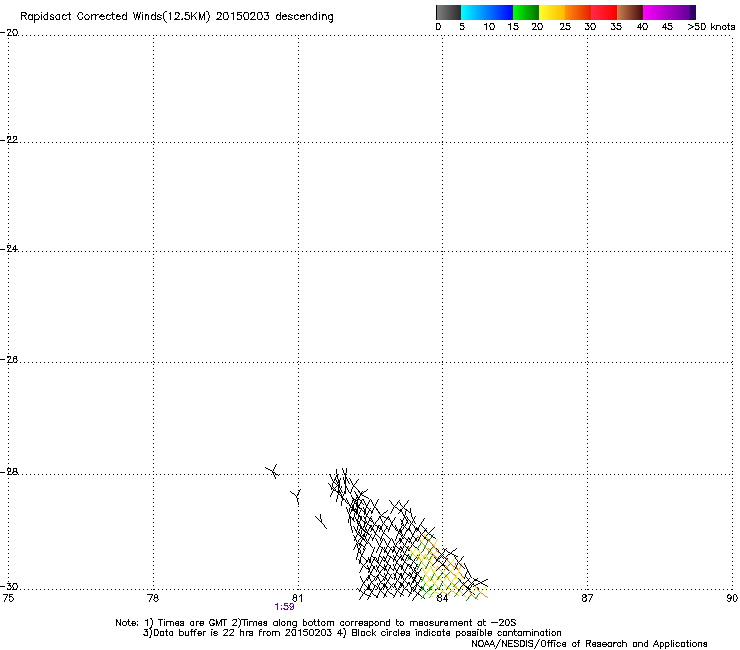Click the word 'descending' in the title
Screen dimensions: 740x650
(304, 17)
